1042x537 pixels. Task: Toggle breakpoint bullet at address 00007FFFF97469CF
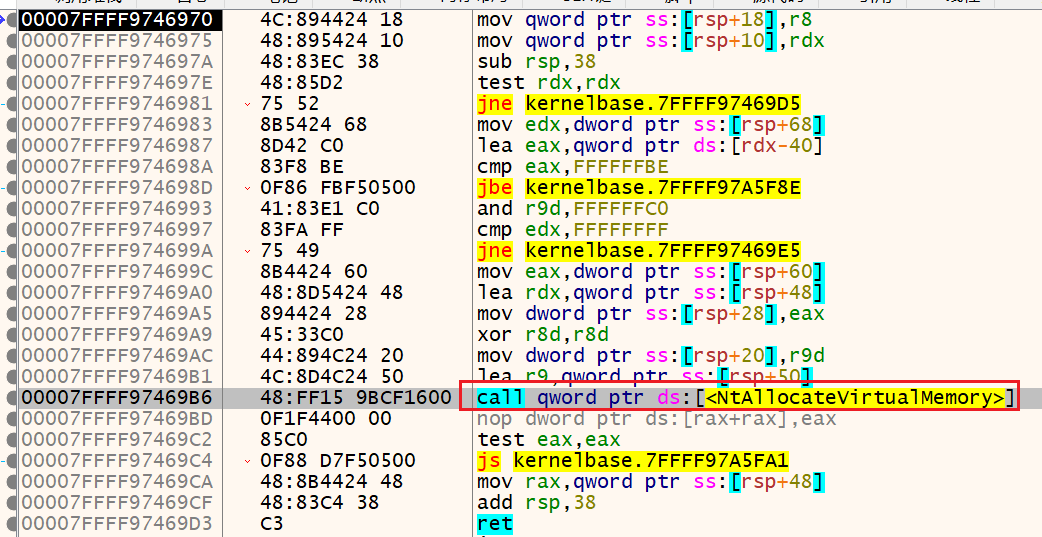pos(11,503)
